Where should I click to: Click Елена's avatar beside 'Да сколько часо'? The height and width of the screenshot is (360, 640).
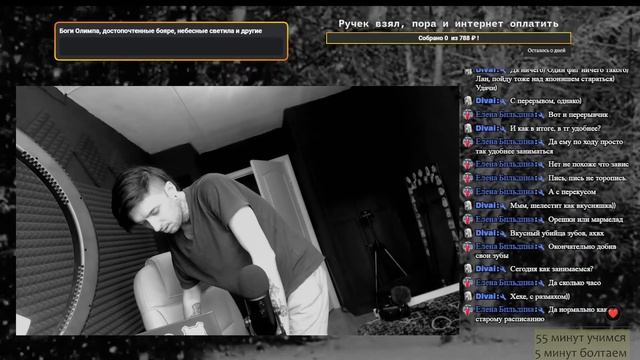click(x=468, y=283)
